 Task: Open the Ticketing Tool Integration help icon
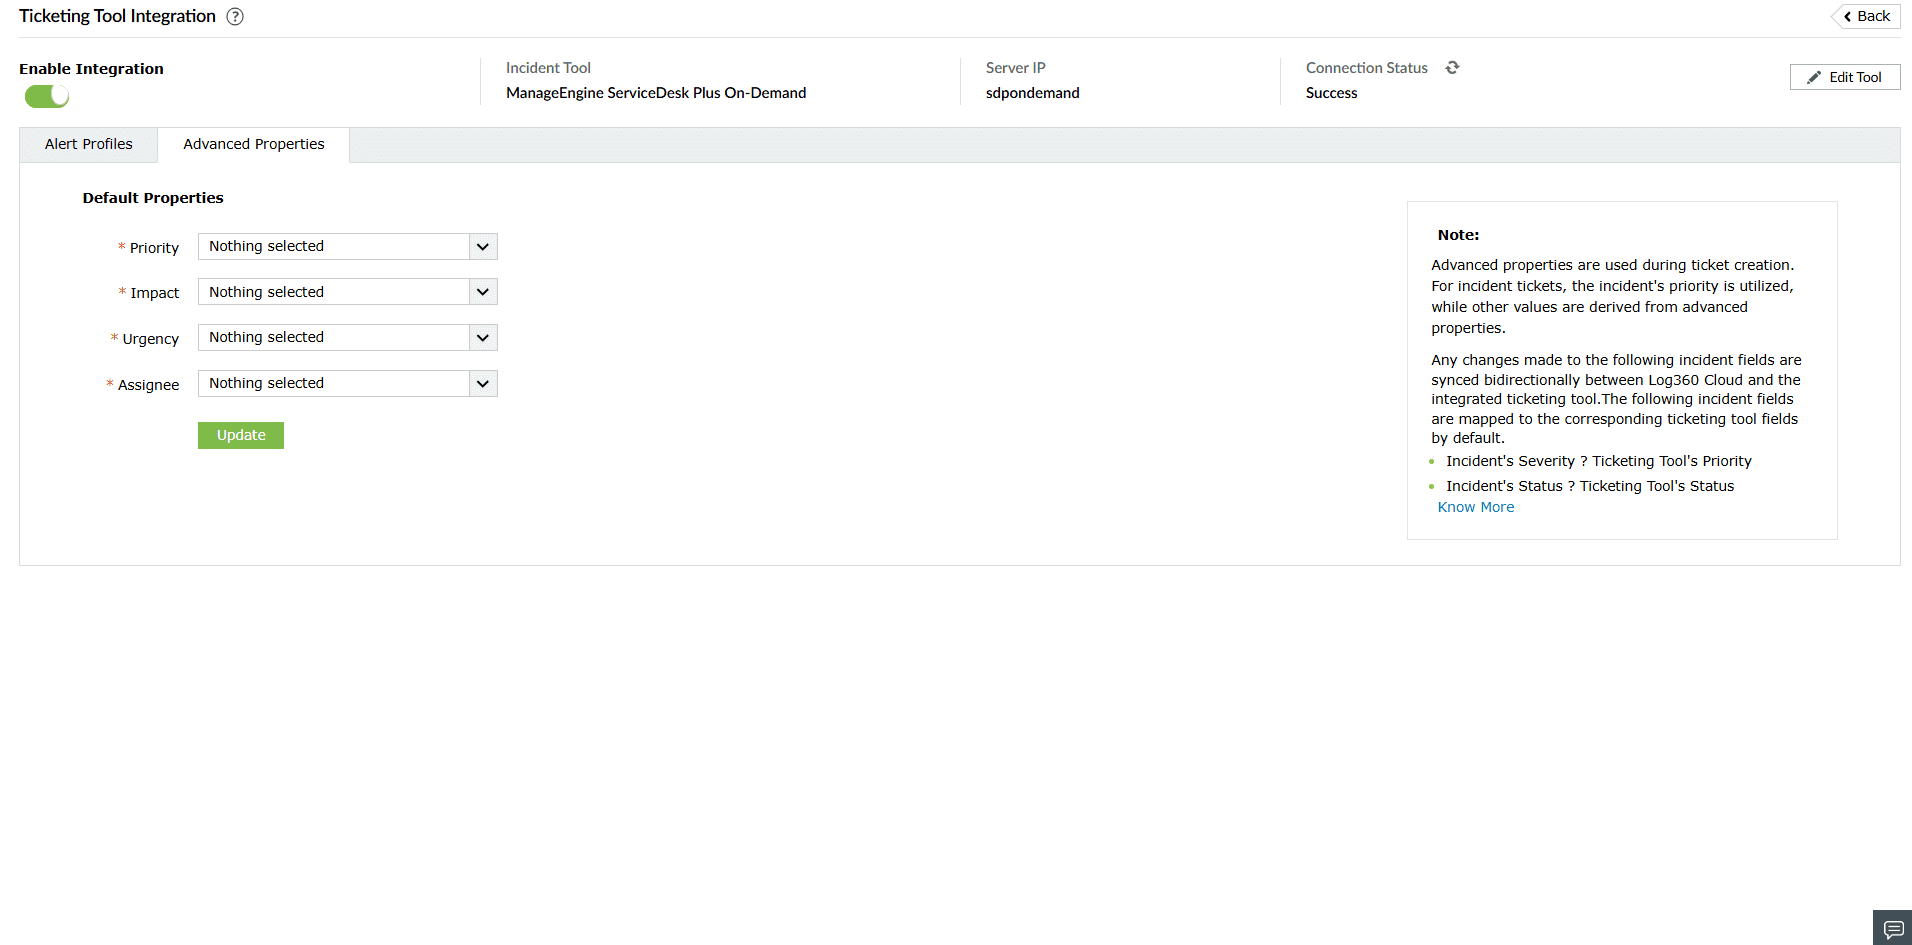(x=235, y=16)
